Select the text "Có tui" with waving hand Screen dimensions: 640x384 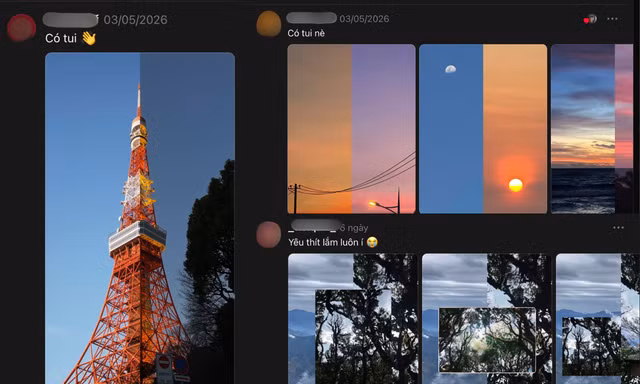click(x=71, y=38)
